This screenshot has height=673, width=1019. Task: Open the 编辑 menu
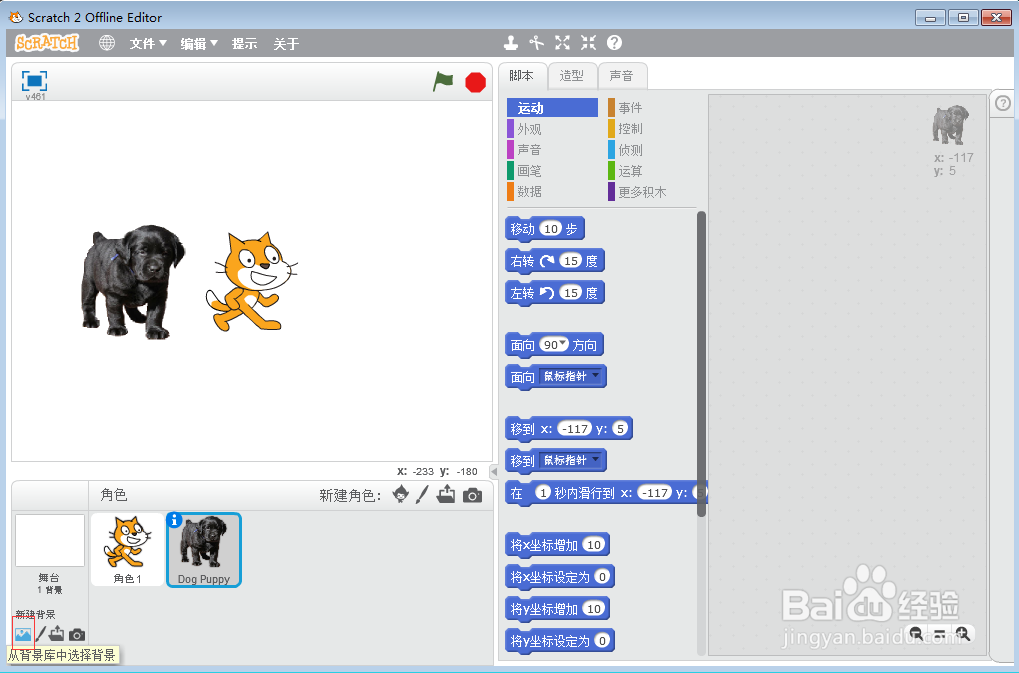[199, 44]
